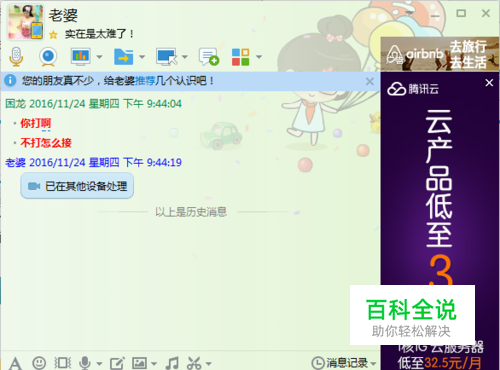The width and height of the screenshot is (500, 370).
Task: Close the Tencent Cloud ad panel
Action: [489, 82]
